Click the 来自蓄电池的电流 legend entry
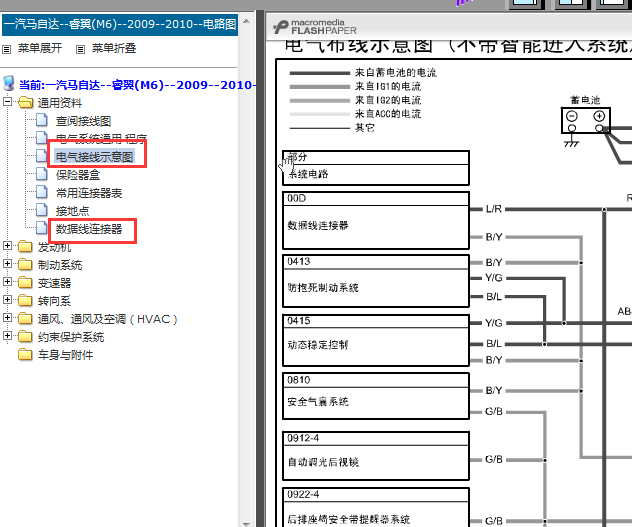This screenshot has width=632, height=527. pos(363,73)
